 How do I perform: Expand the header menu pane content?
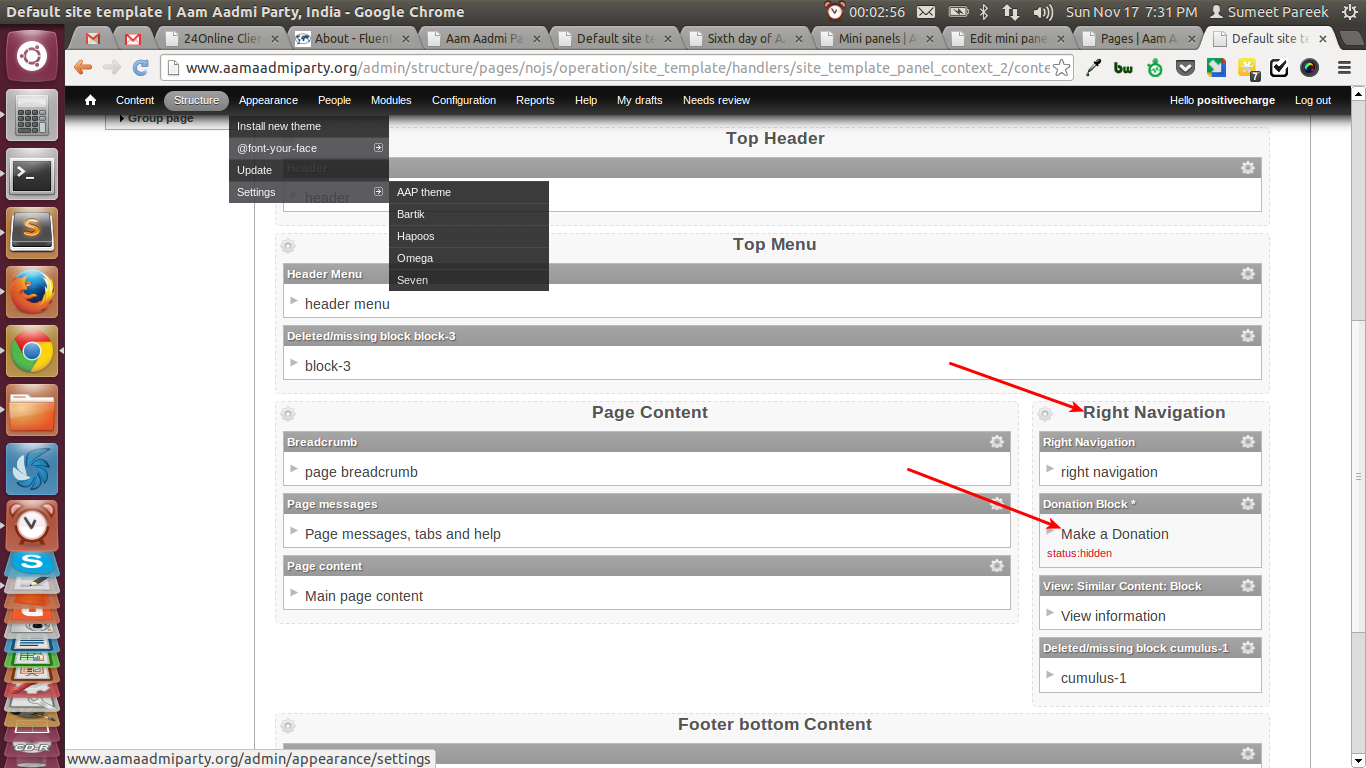point(294,300)
